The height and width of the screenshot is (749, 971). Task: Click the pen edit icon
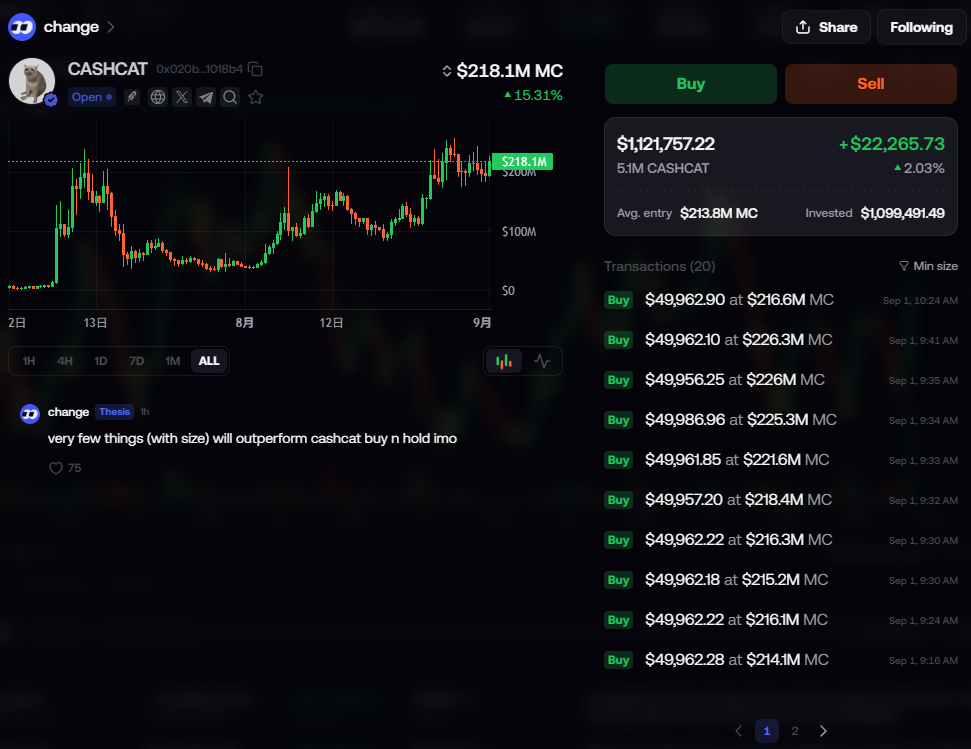(x=131, y=97)
